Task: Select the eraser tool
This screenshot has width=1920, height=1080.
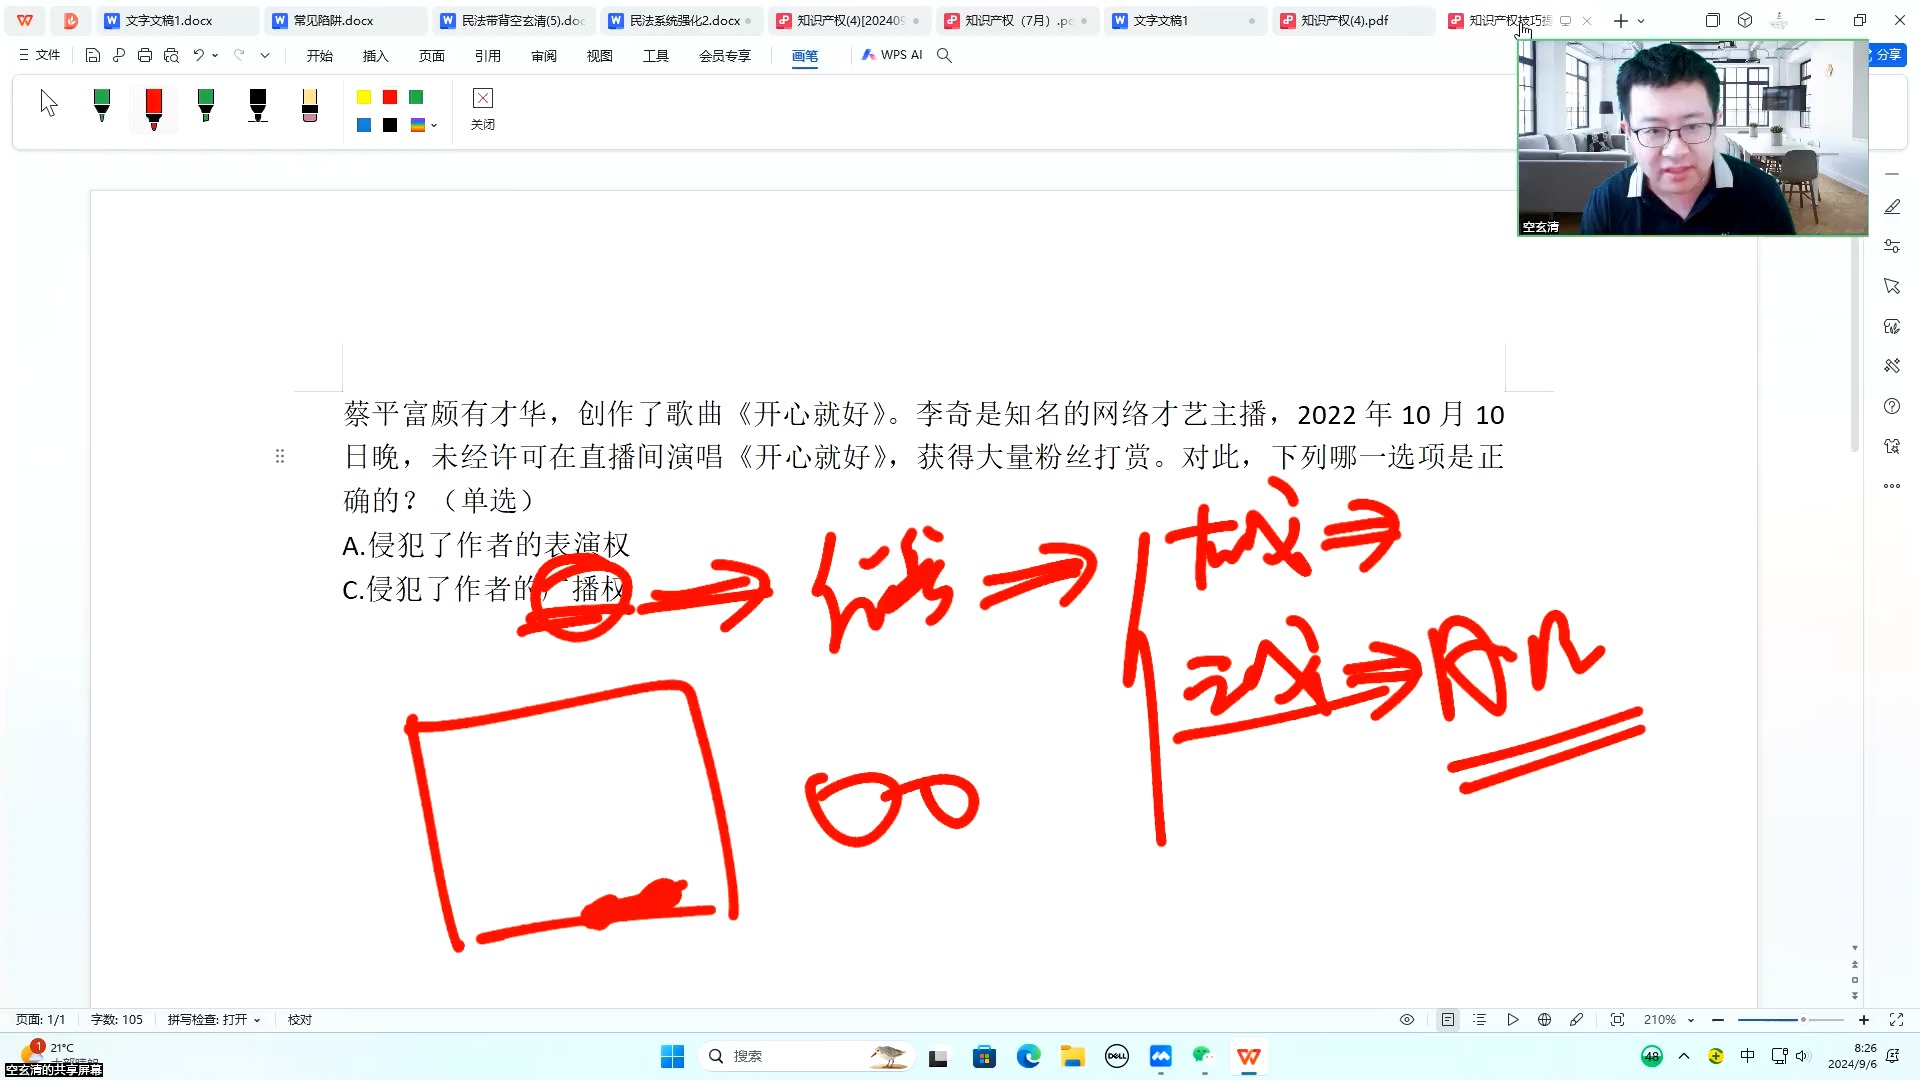Action: point(310,105)
